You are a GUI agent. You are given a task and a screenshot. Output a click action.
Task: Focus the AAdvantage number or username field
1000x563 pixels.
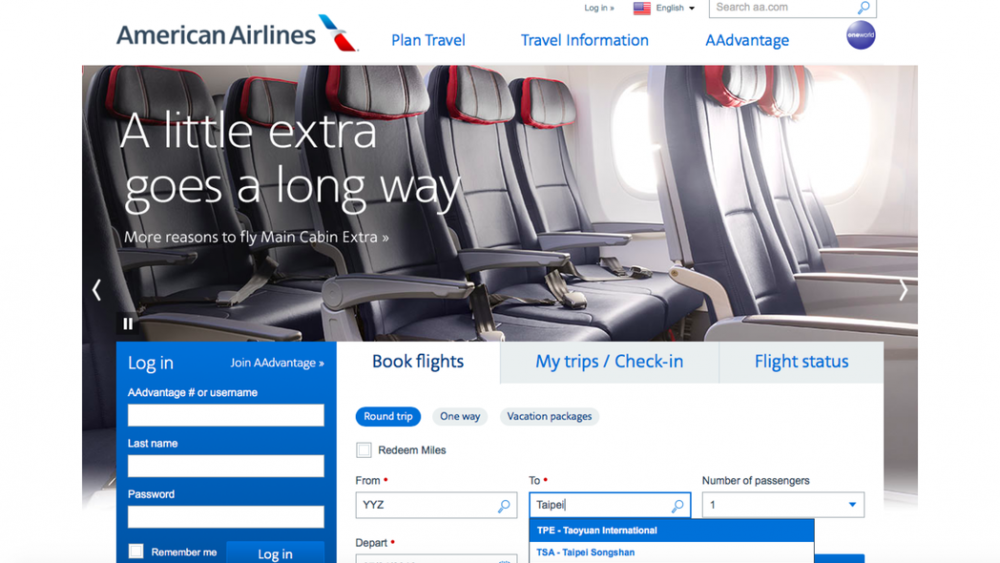(226, 415)
